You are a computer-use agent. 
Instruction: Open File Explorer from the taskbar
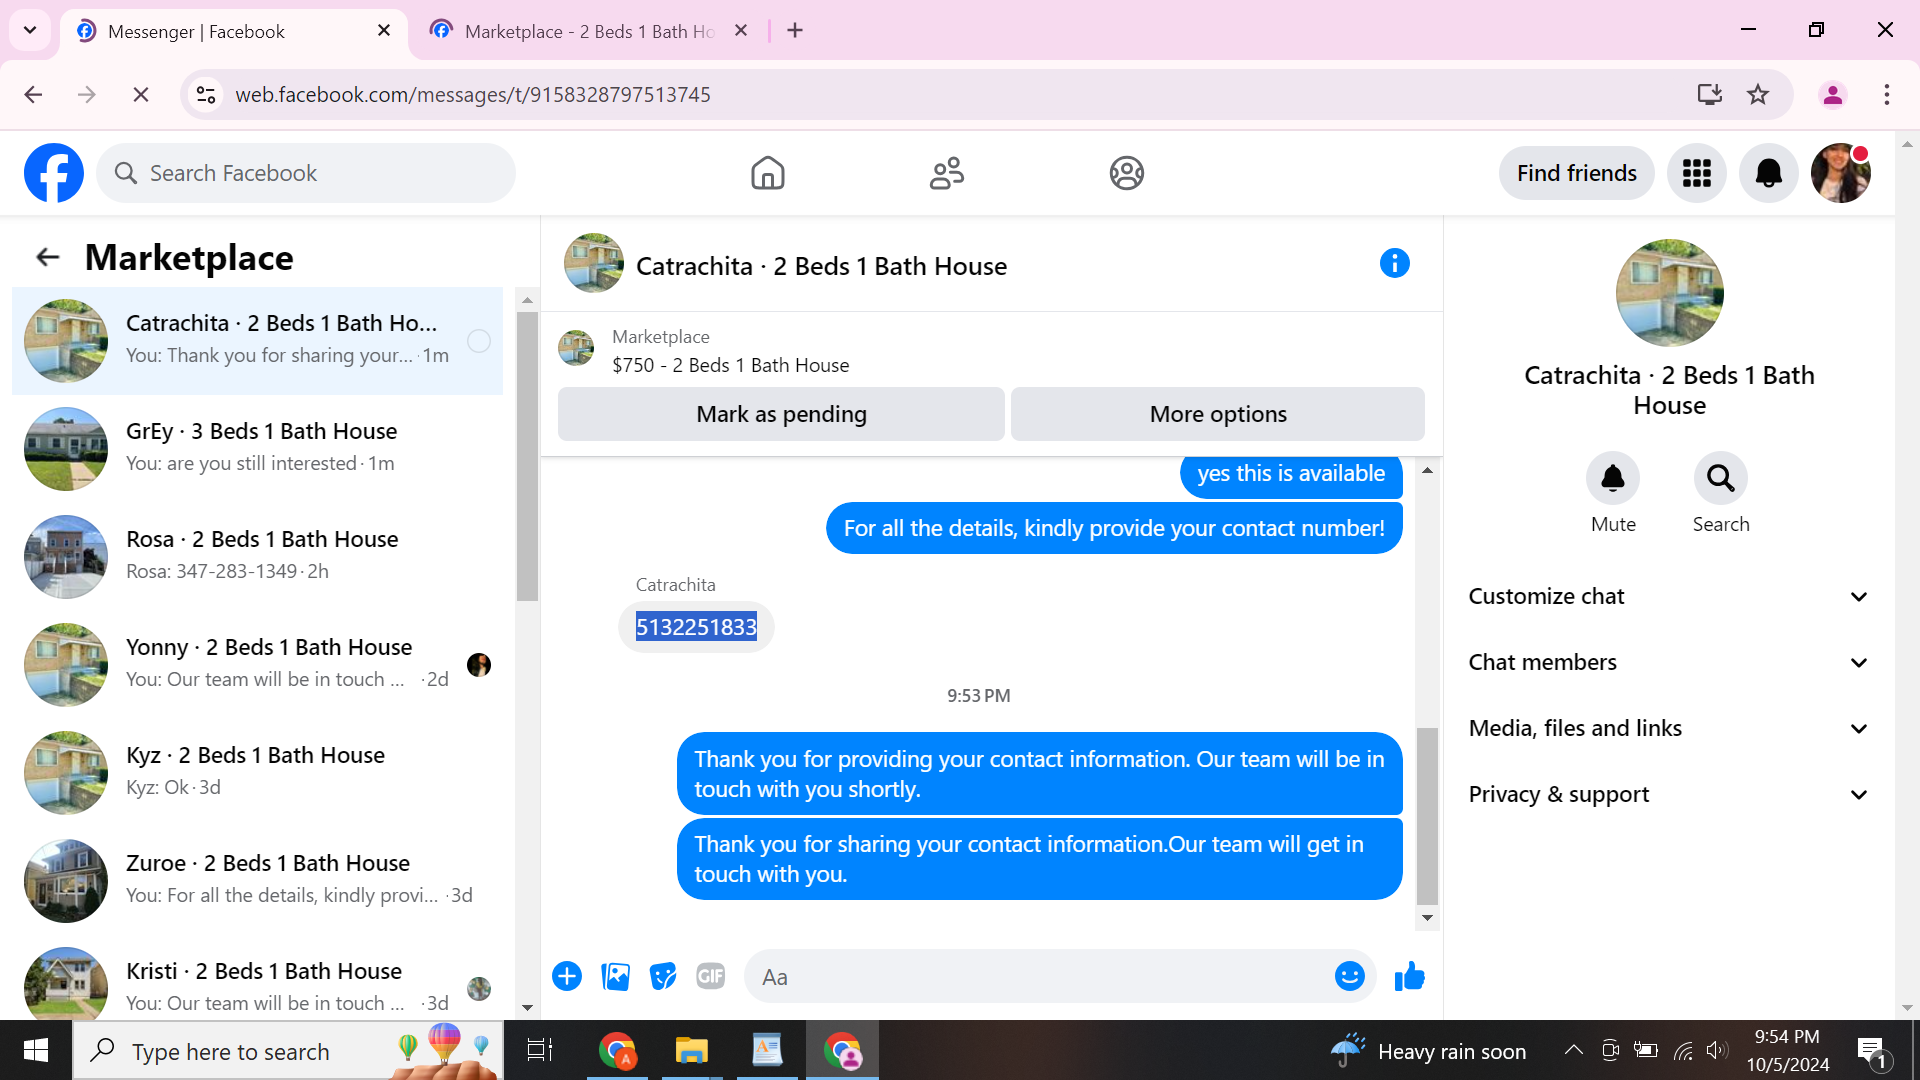point(691,1051)
